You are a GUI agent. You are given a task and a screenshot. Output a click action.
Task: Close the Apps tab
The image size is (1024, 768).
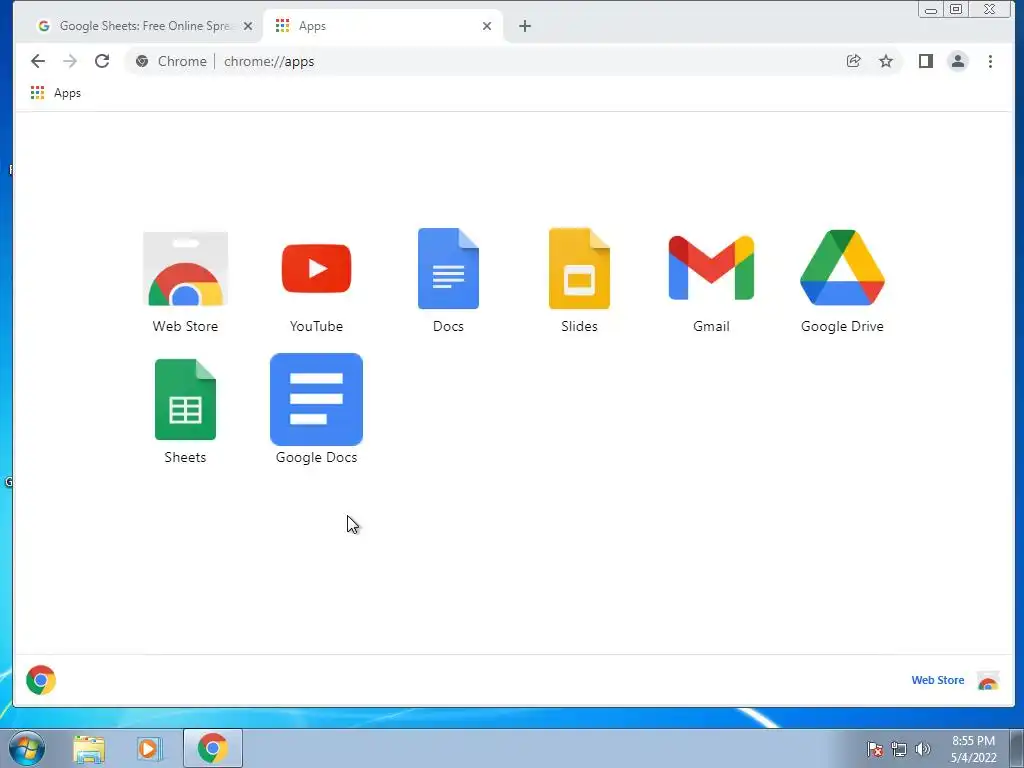pos(487,26)
